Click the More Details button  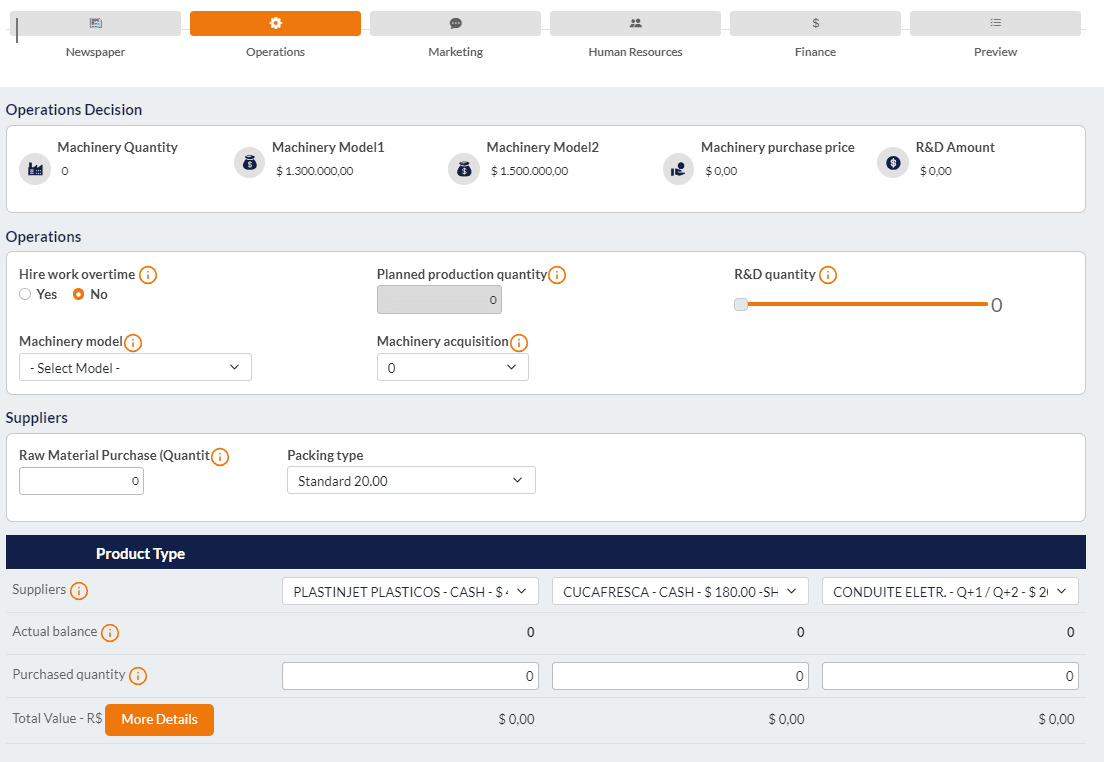[159, 720]
